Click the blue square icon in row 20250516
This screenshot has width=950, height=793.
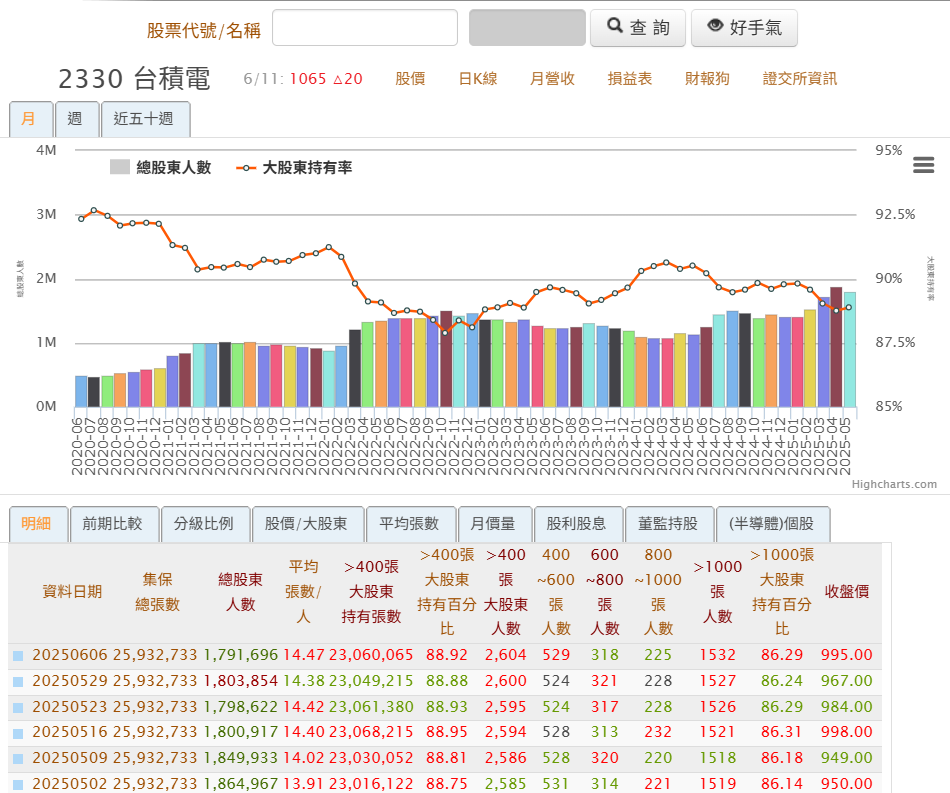coord(18,734)
